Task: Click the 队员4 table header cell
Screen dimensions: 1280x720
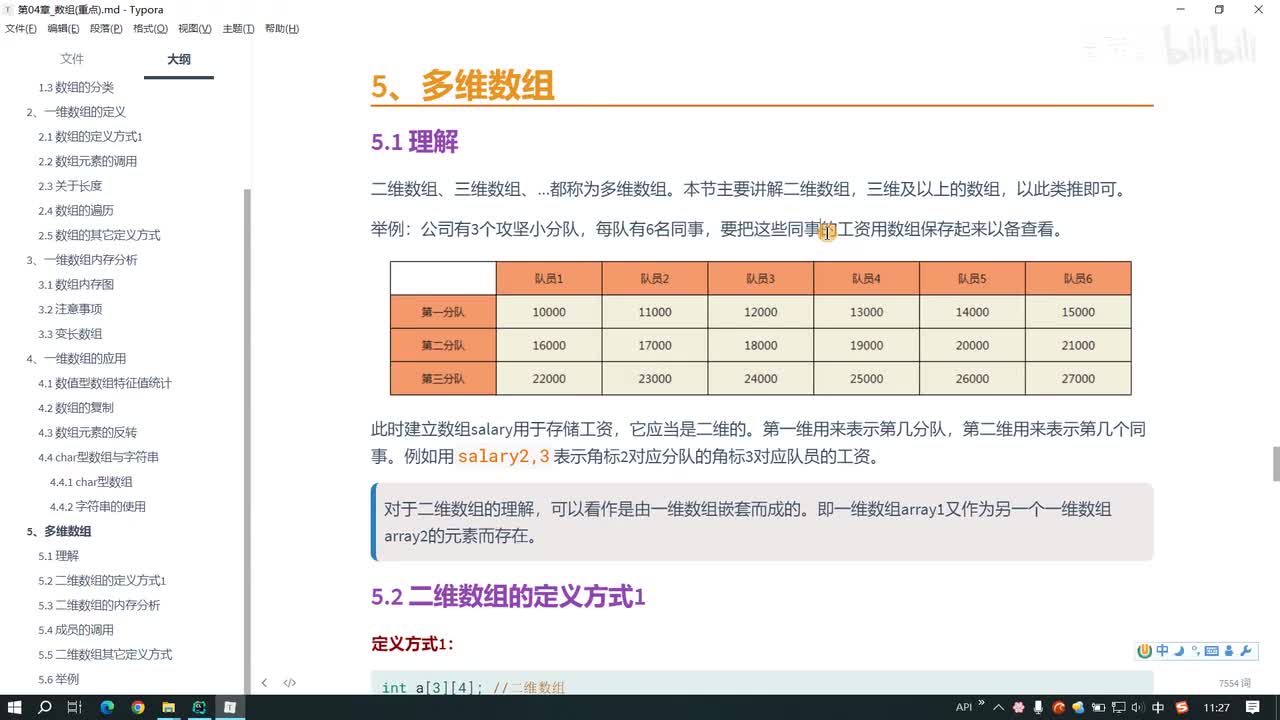Action: pos(866,278)
